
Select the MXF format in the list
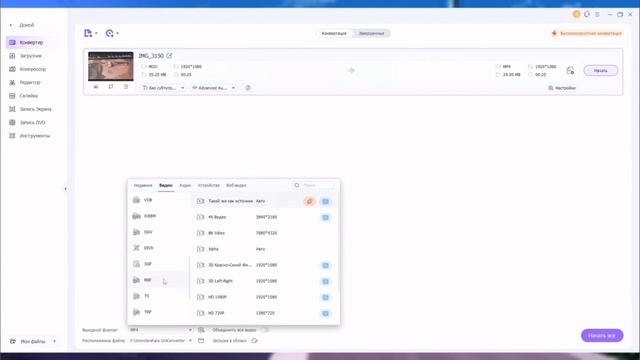(x=158, y=280)
